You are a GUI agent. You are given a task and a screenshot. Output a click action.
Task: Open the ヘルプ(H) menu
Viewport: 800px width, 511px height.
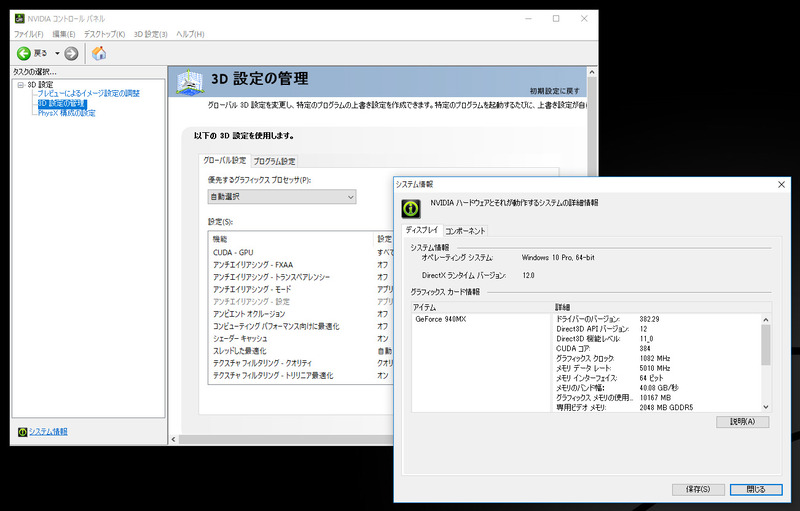pyautogui.click(x=190, y=34)
